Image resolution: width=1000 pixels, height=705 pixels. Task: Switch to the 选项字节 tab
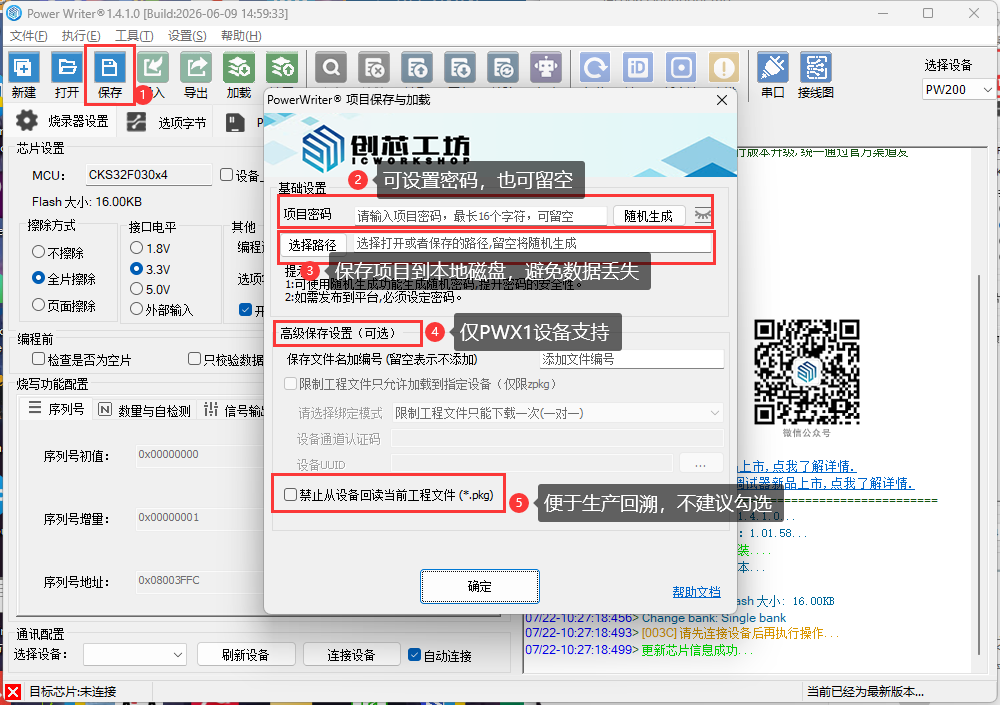pos(167,122)
